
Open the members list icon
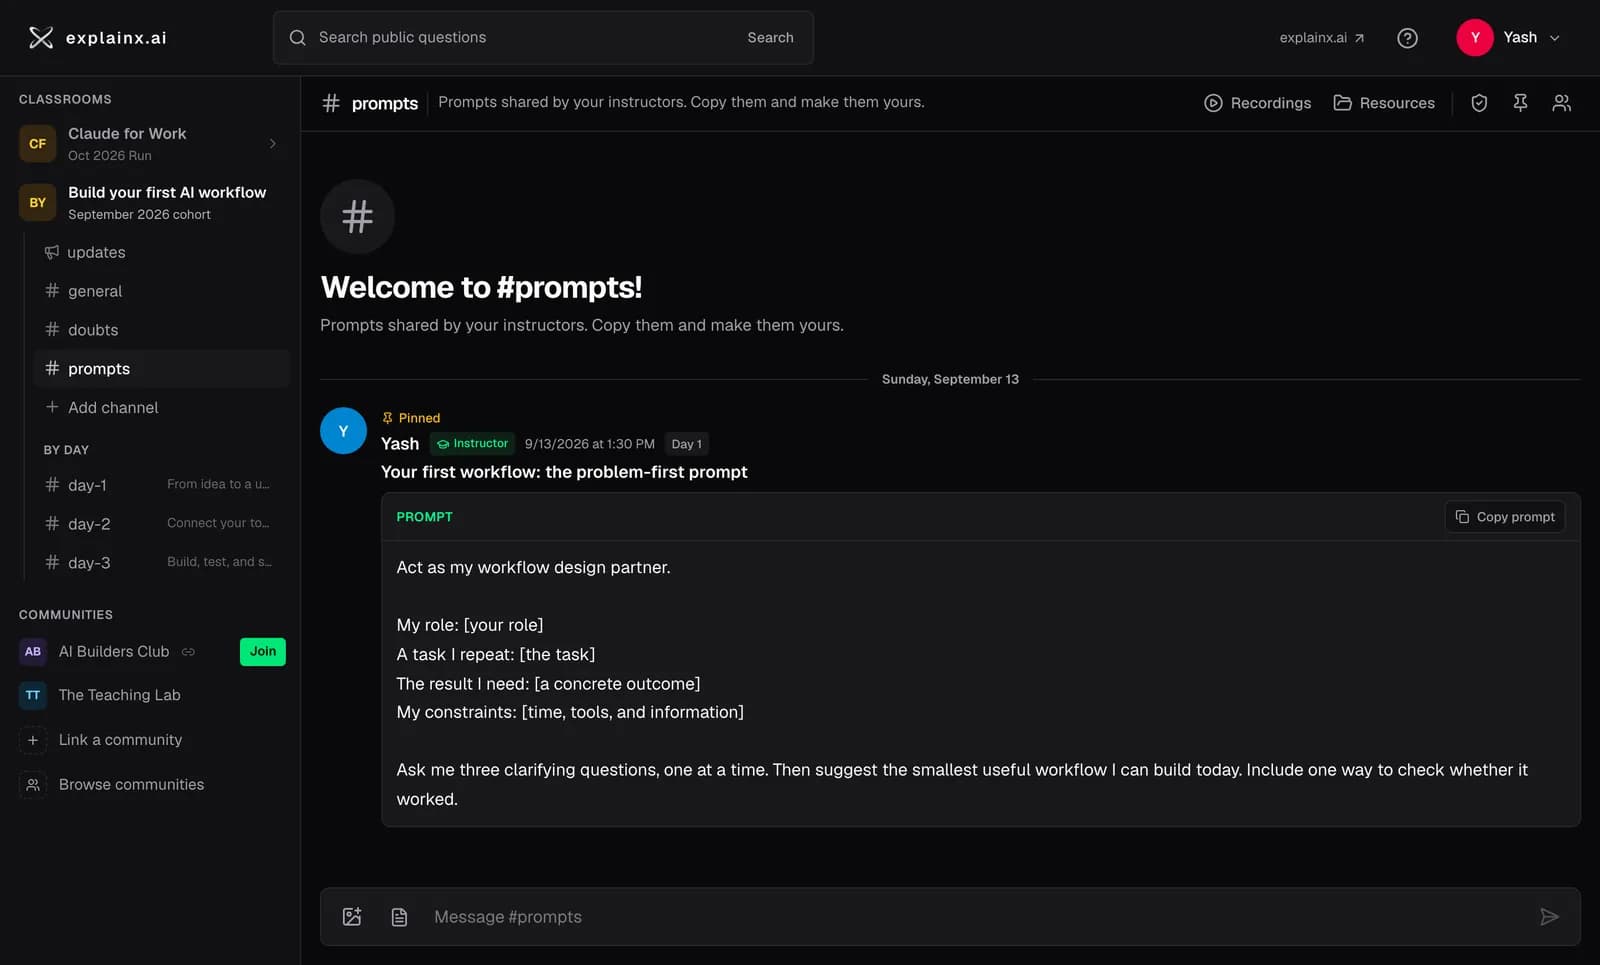(x=1561, y=103)
